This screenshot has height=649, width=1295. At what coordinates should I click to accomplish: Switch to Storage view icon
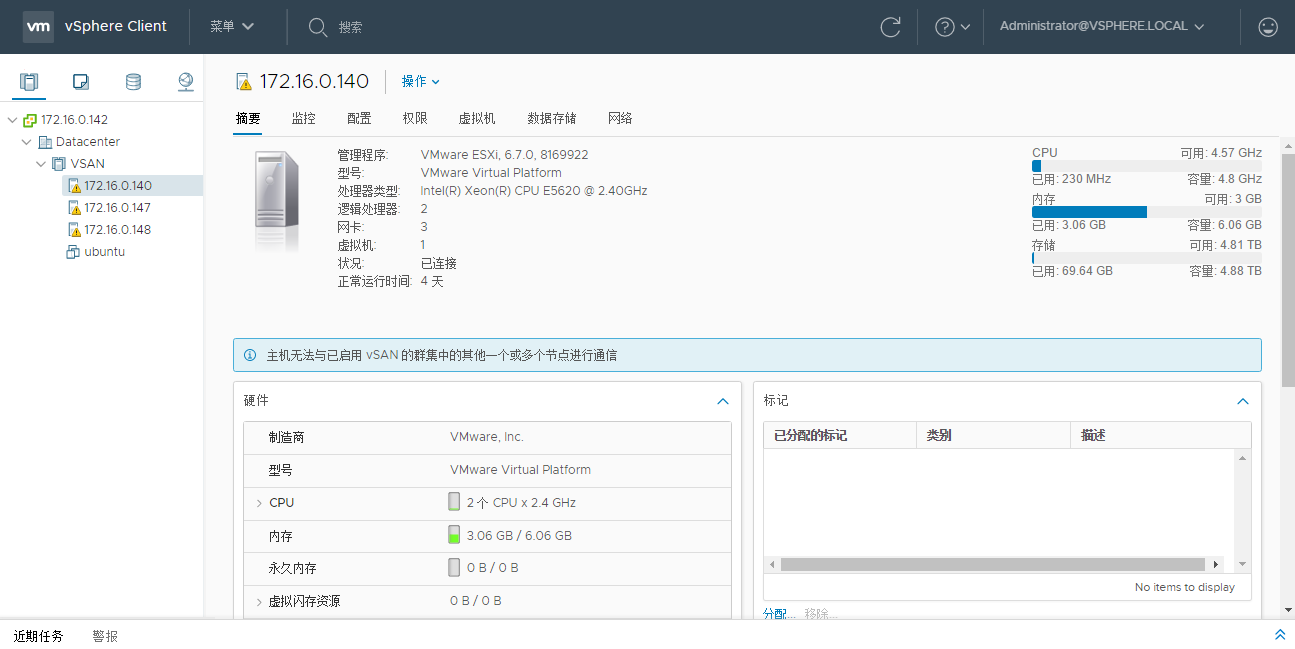133,82
